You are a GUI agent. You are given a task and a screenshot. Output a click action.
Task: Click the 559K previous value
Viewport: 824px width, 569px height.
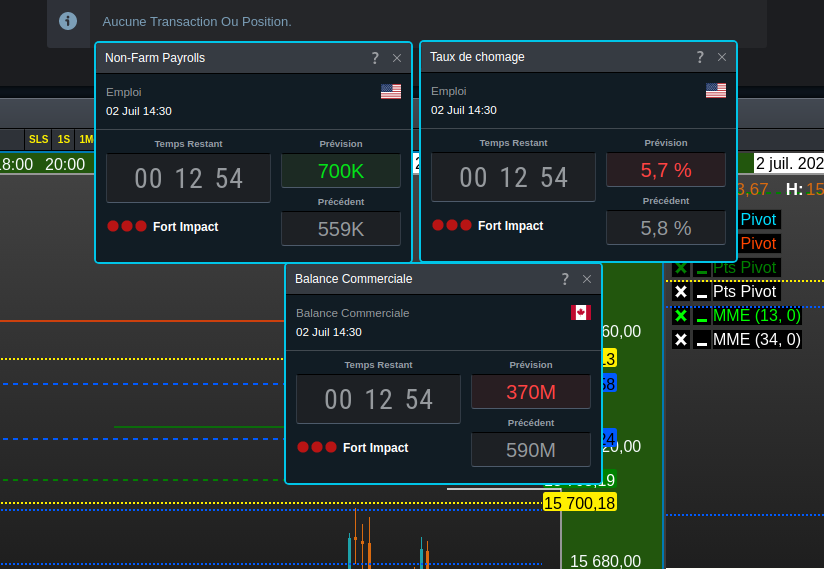pos(341,229)
